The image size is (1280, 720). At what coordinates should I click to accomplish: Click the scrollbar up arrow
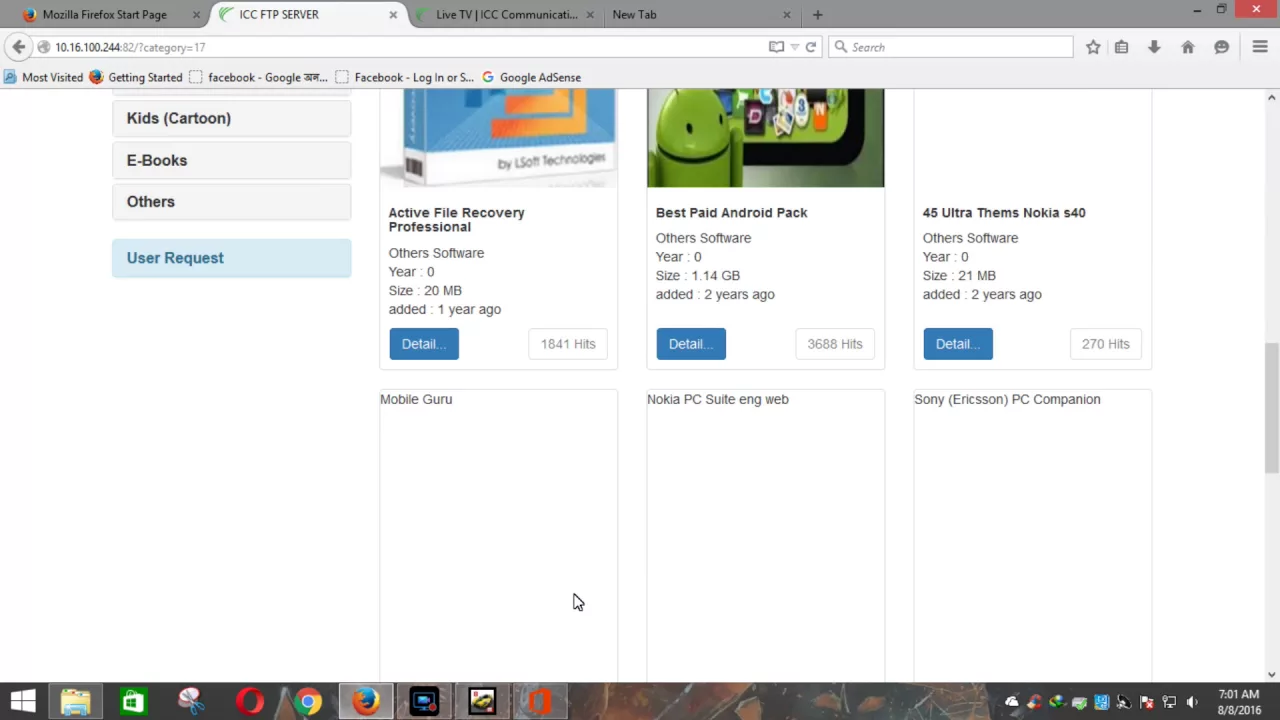coord(1271,97)
